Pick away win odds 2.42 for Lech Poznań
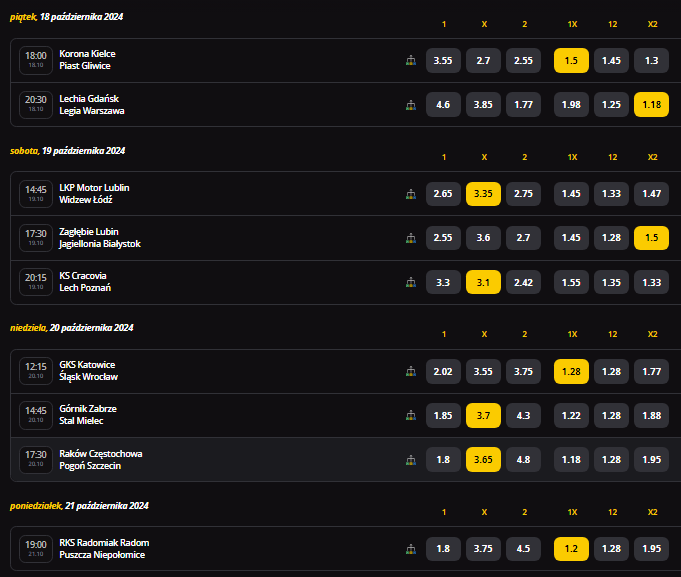This screenshot has width=681, height=577. 523,282
